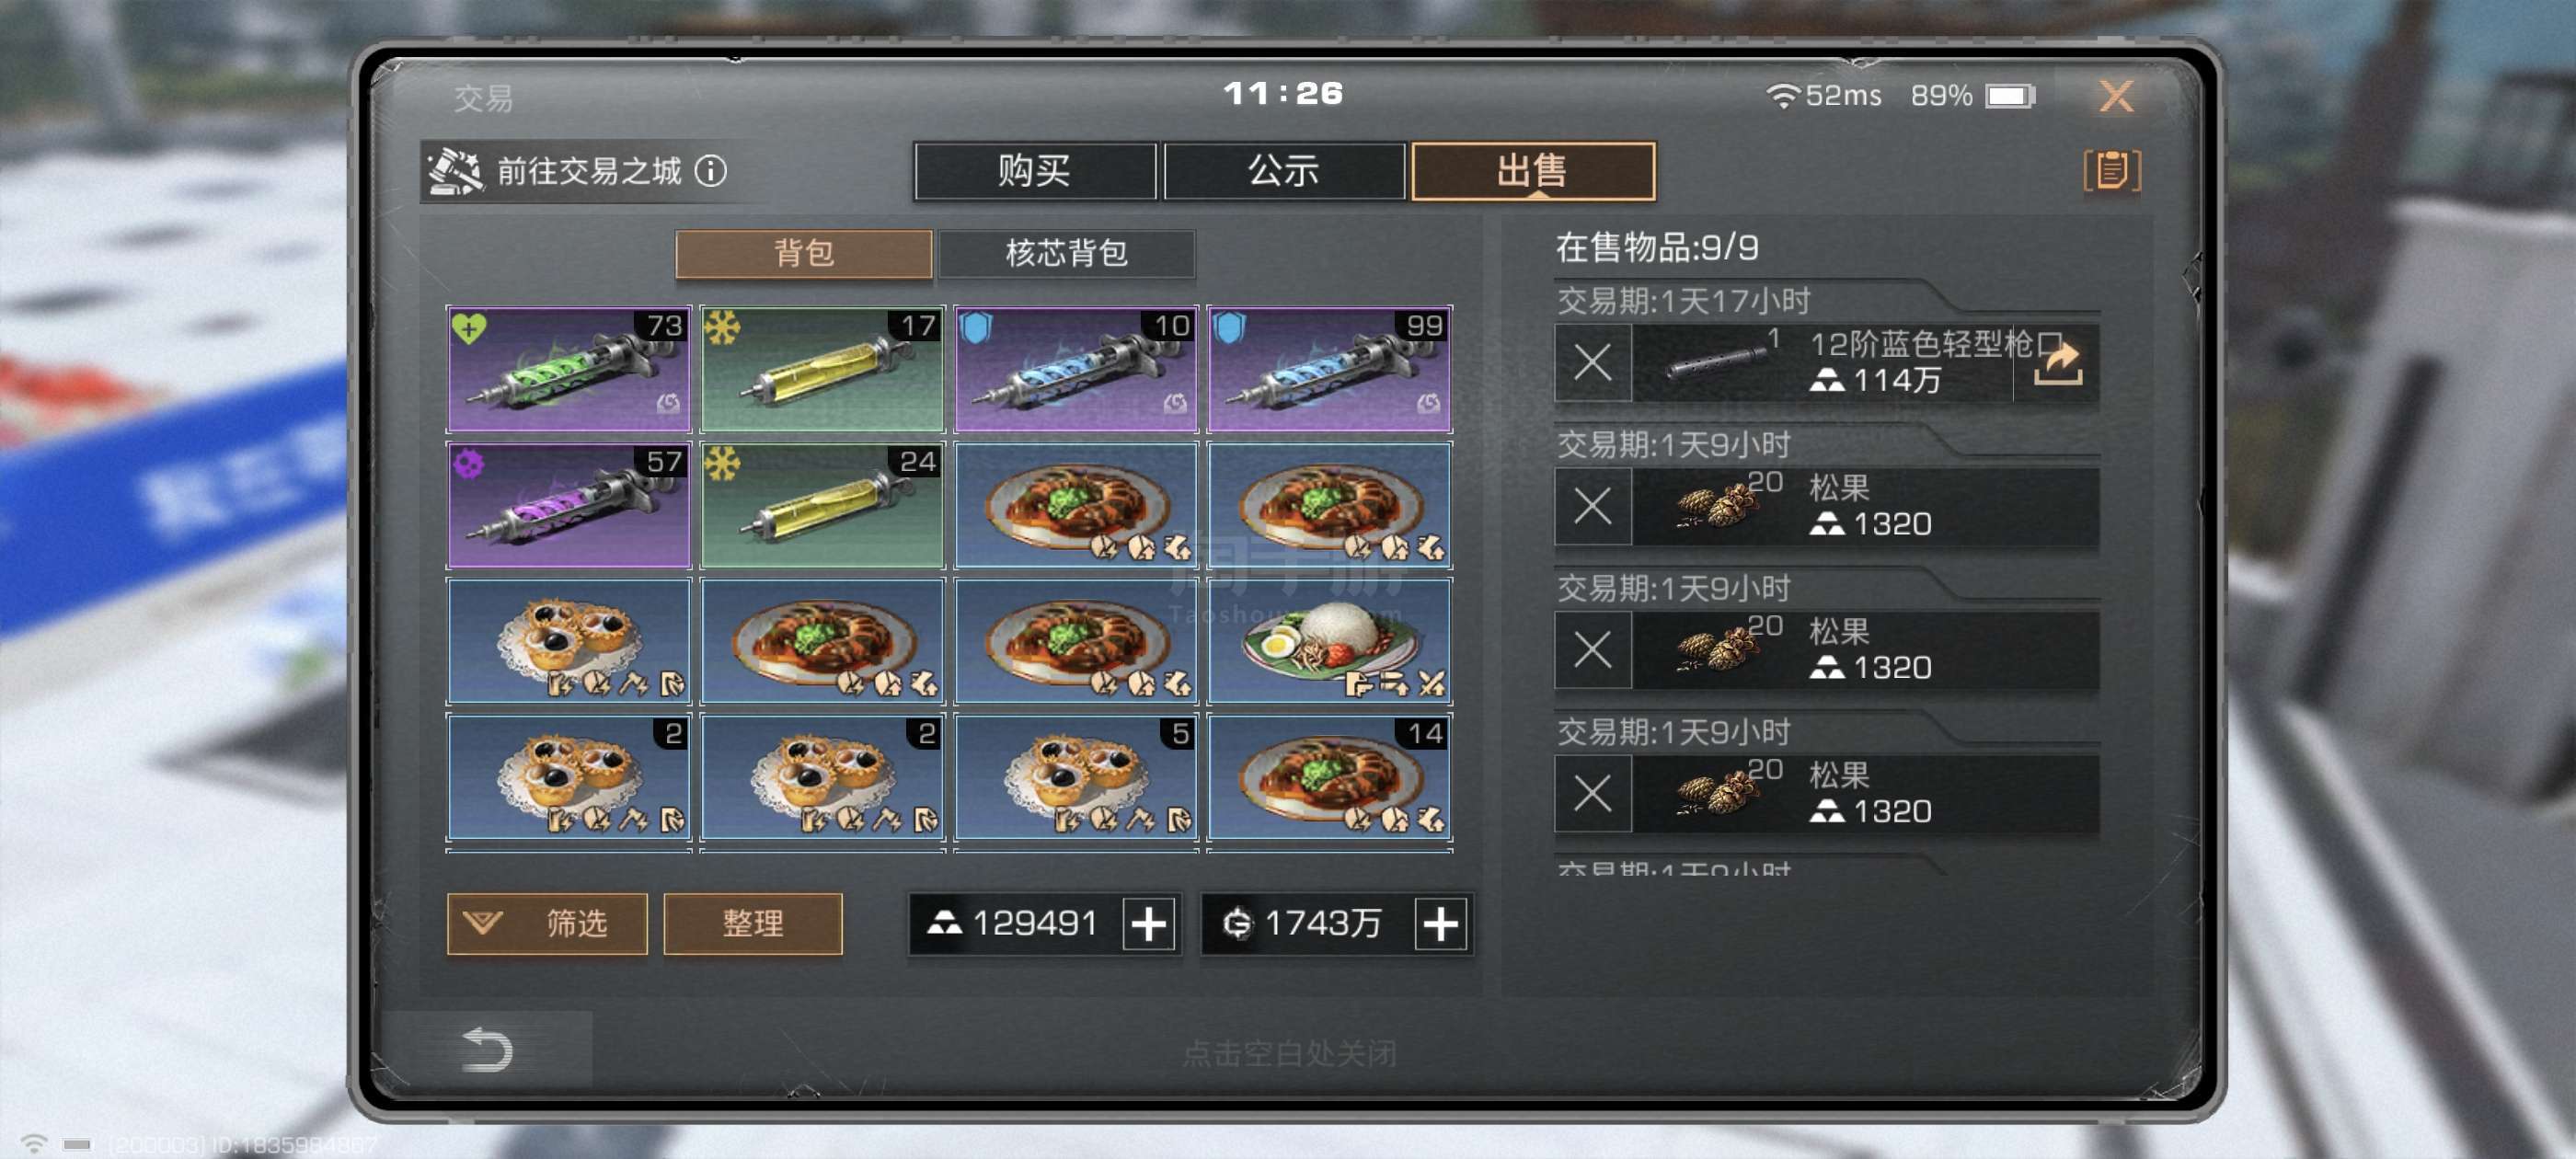Select the green syringe stack of 73
Screen dimensions: 2576x1159
pos(568,369)
